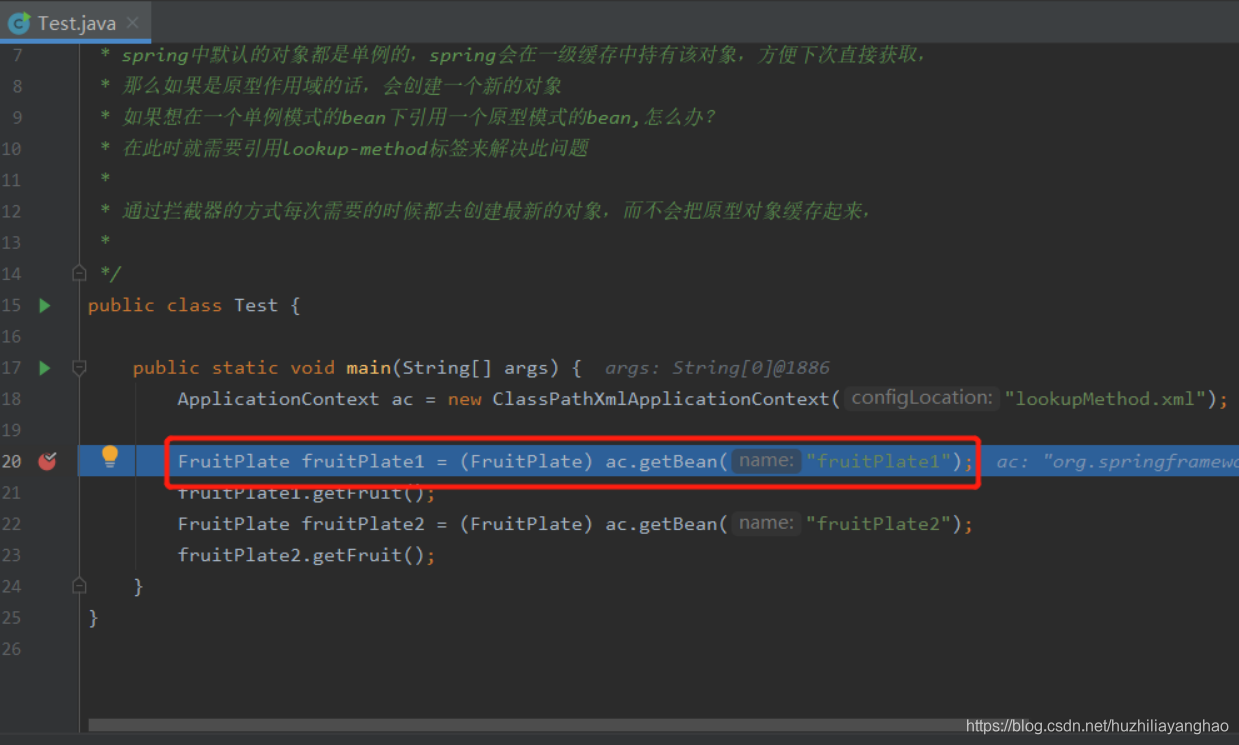Click line number 18 in the gutter

pos(11,399)
